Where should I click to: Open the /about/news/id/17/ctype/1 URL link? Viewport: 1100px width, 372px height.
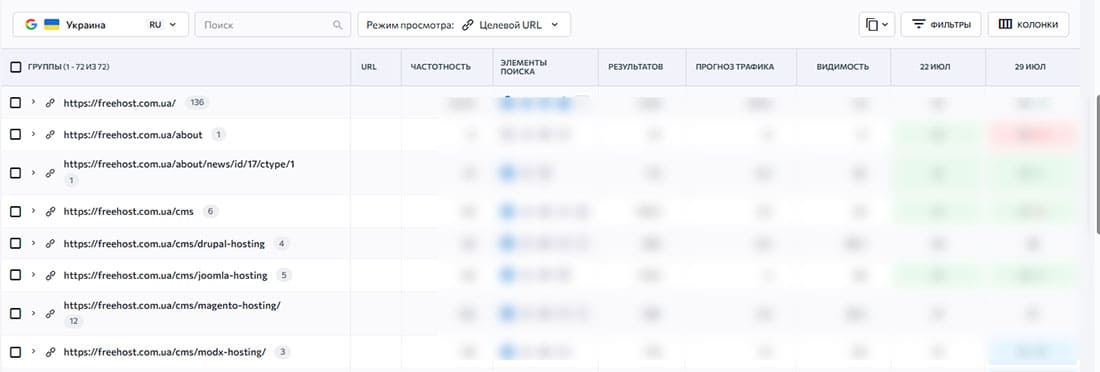point(179,164)
